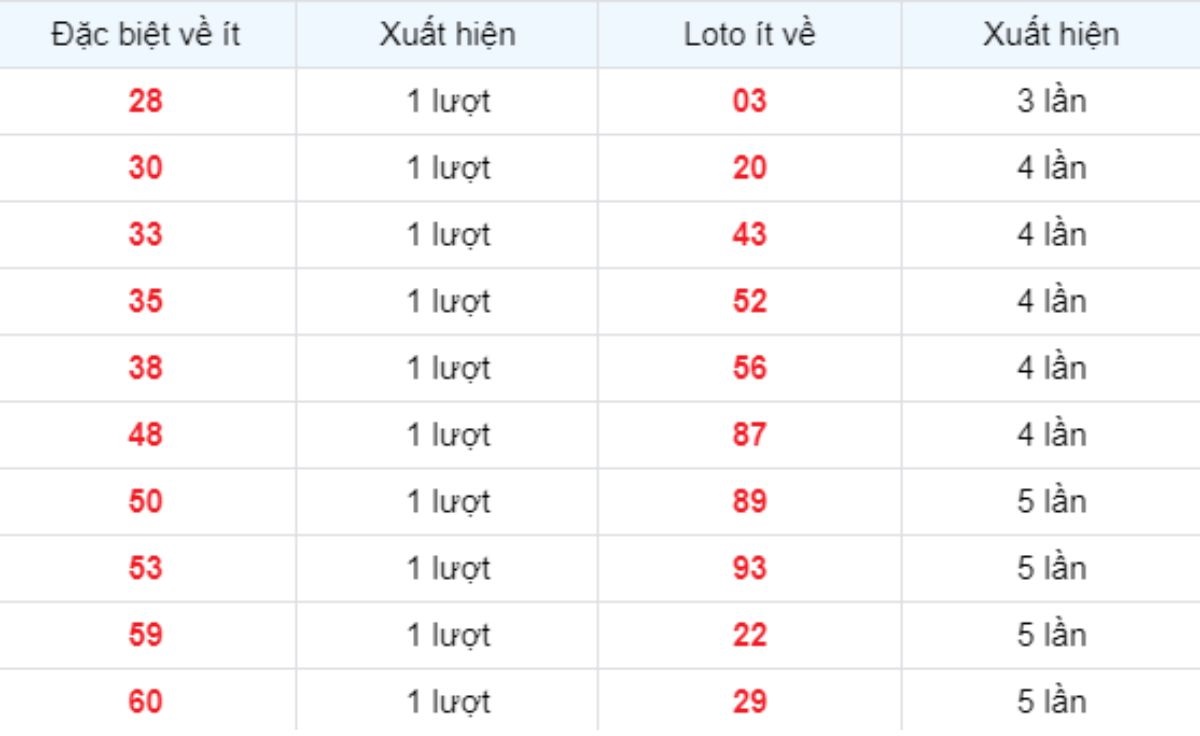This screenshot has height=736, width=1200.
Task: Click loto number 93
Action: pyautogui.click(x=749, y=568)
